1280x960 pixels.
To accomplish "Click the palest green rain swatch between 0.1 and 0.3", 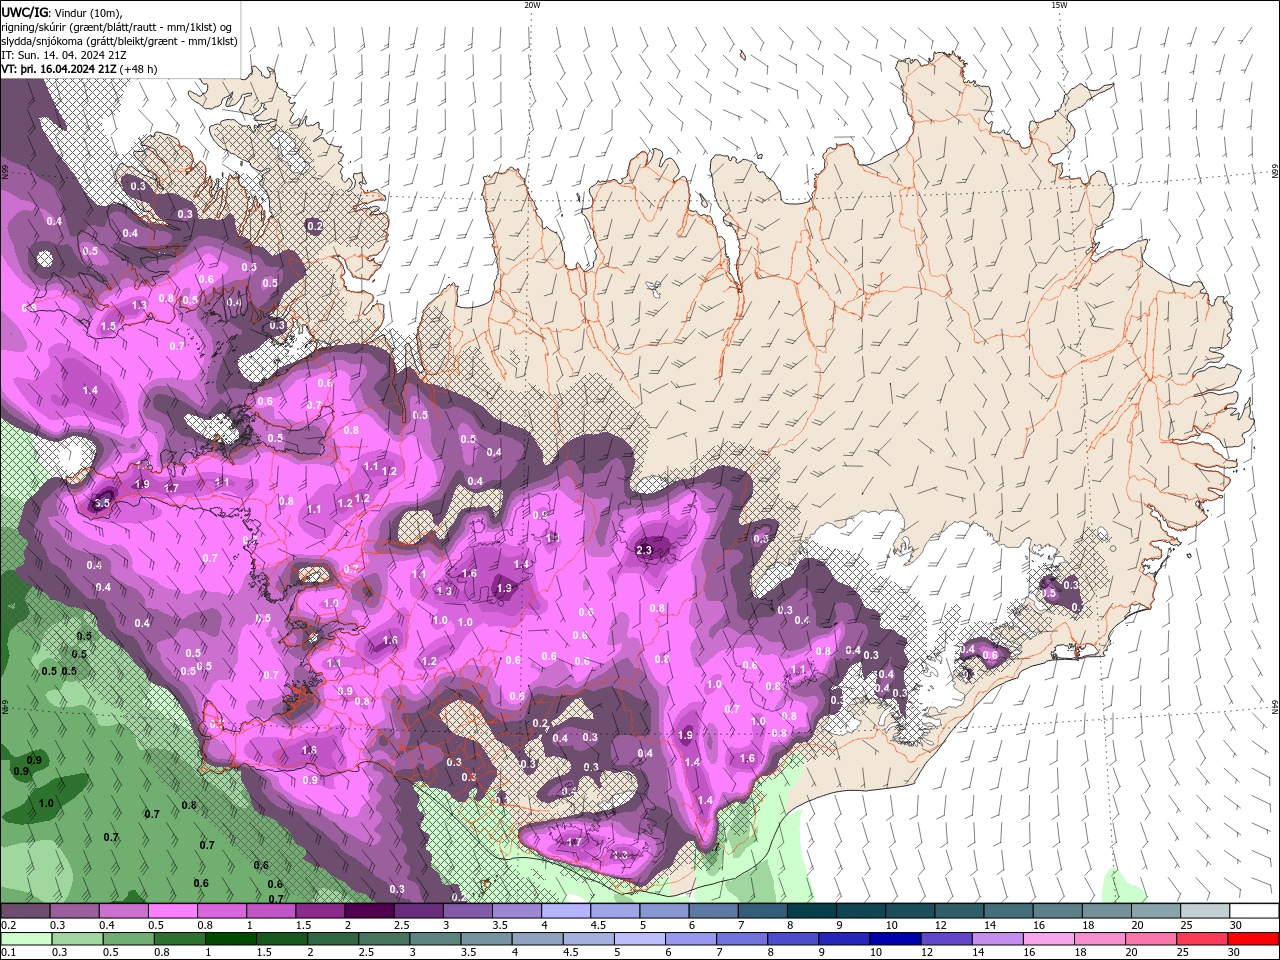I will (x=24, y=939).
